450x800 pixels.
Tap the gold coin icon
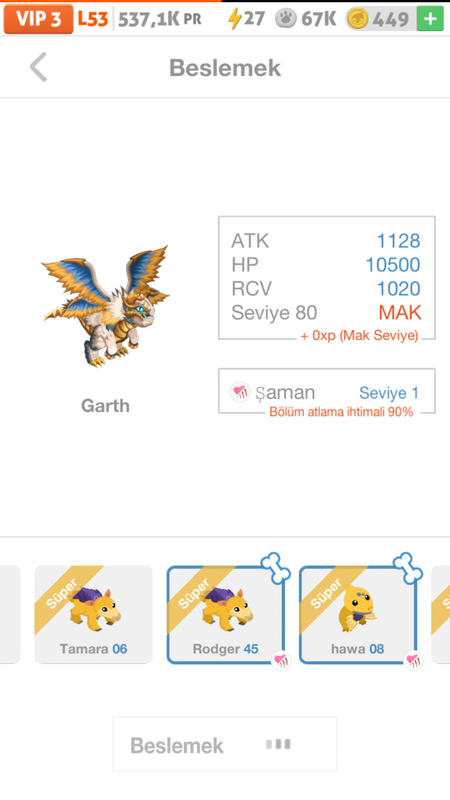(358, 19)
